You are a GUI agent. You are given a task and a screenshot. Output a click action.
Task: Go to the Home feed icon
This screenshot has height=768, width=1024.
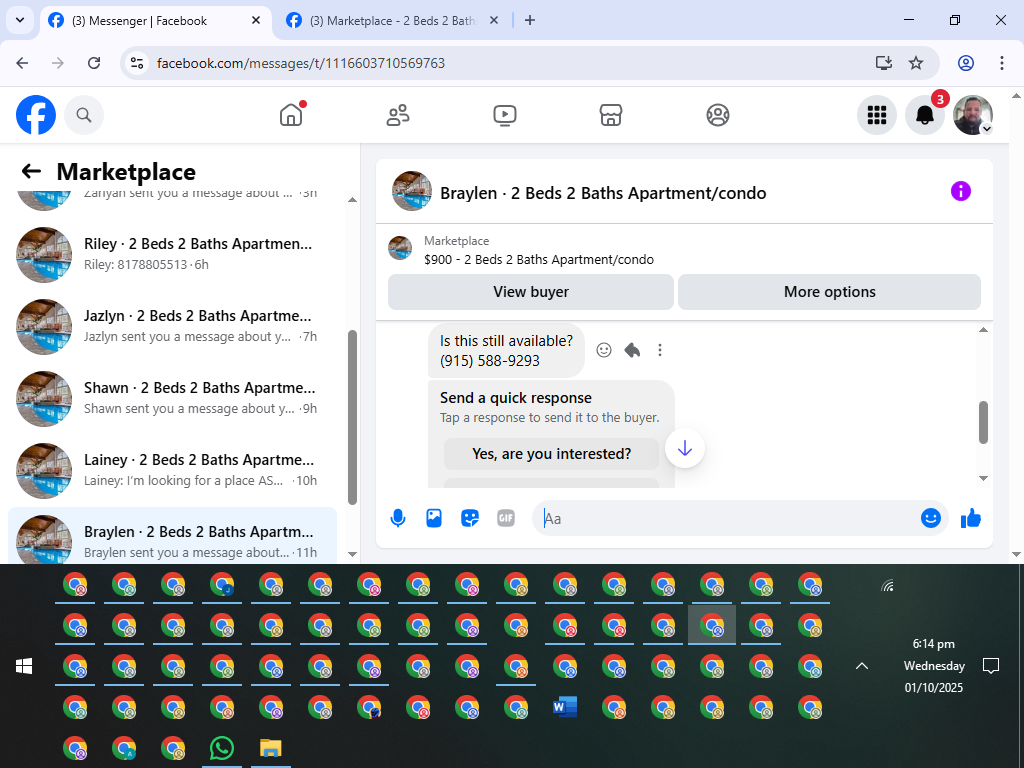coord(291,115)
